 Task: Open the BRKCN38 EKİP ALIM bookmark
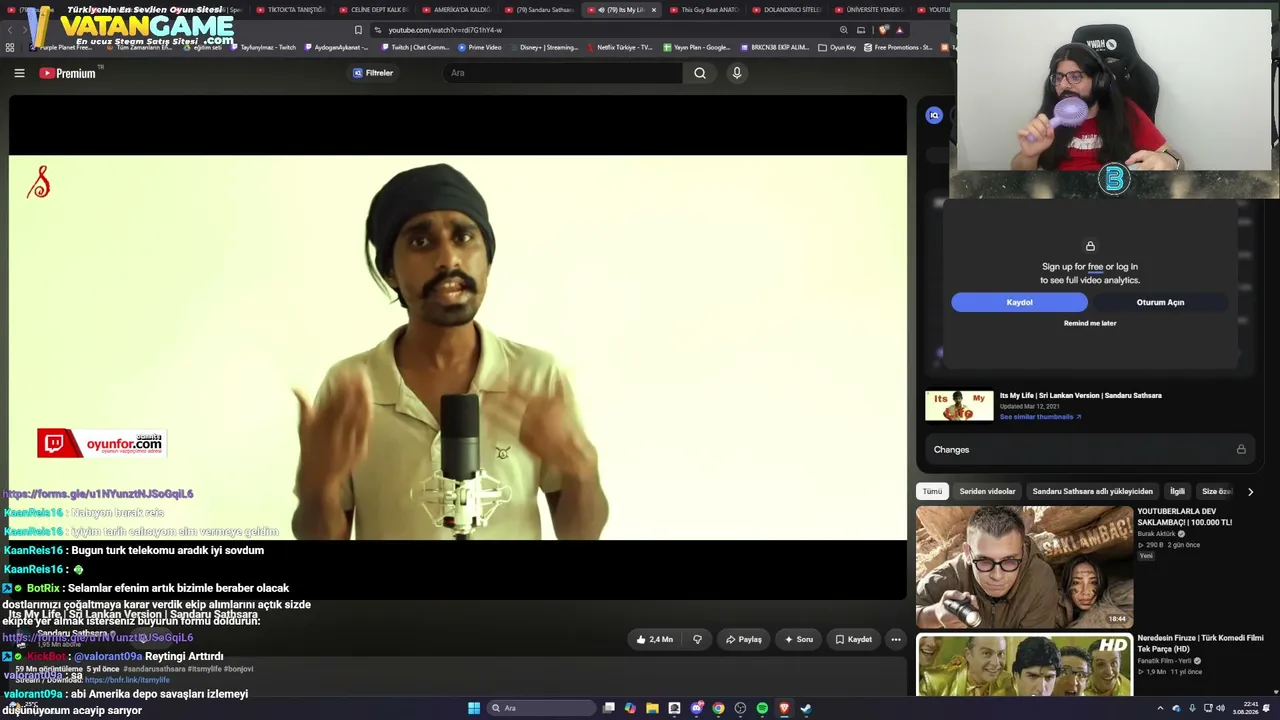click(774, 47)
